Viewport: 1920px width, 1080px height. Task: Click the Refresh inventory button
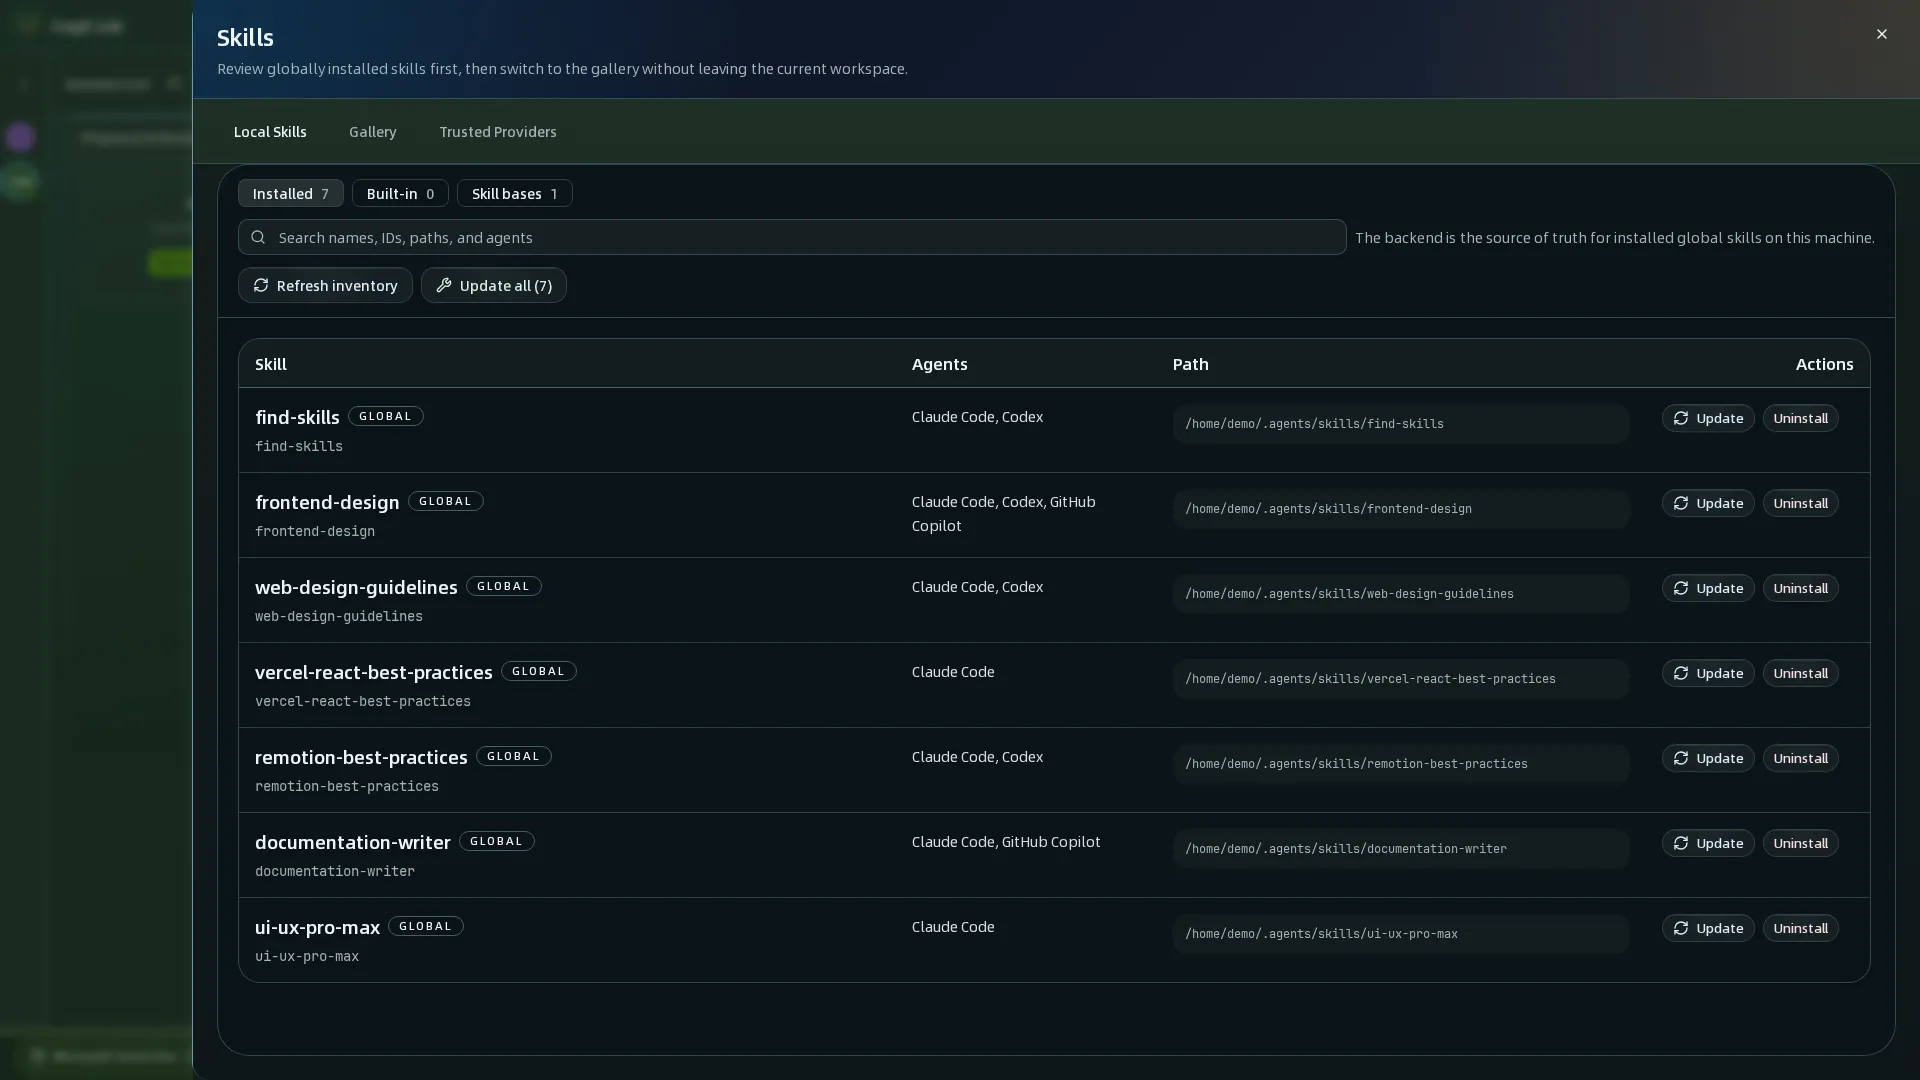coord(325,285)
